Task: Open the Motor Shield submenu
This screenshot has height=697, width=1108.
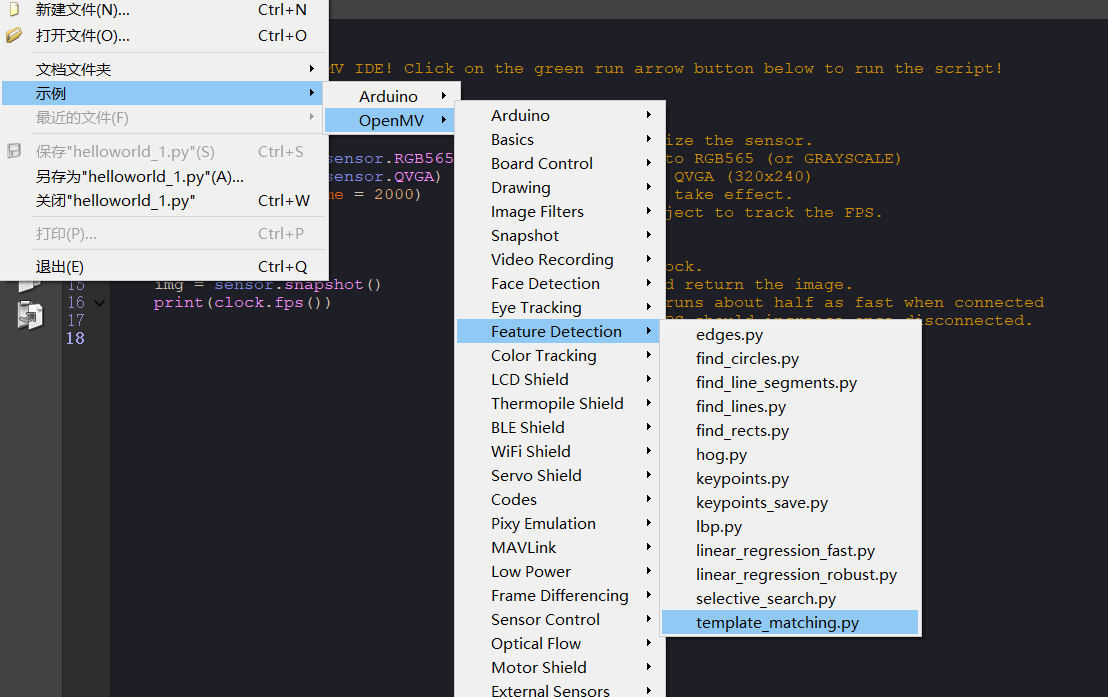Action: pyautogui.click(x=558, y=668)
